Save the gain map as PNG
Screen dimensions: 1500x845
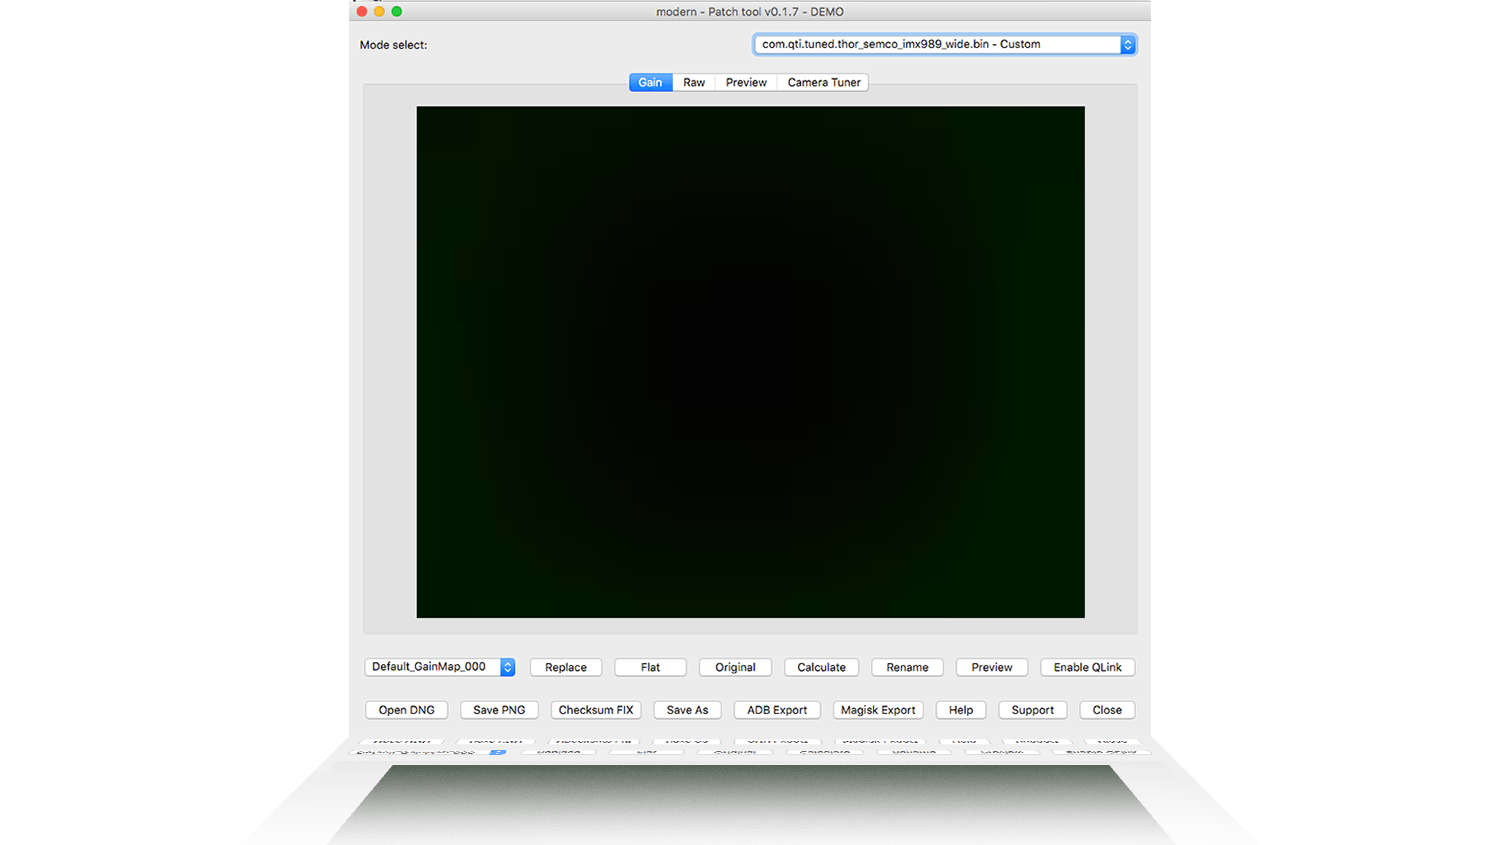pyautogui.click(x=499, y=710)
